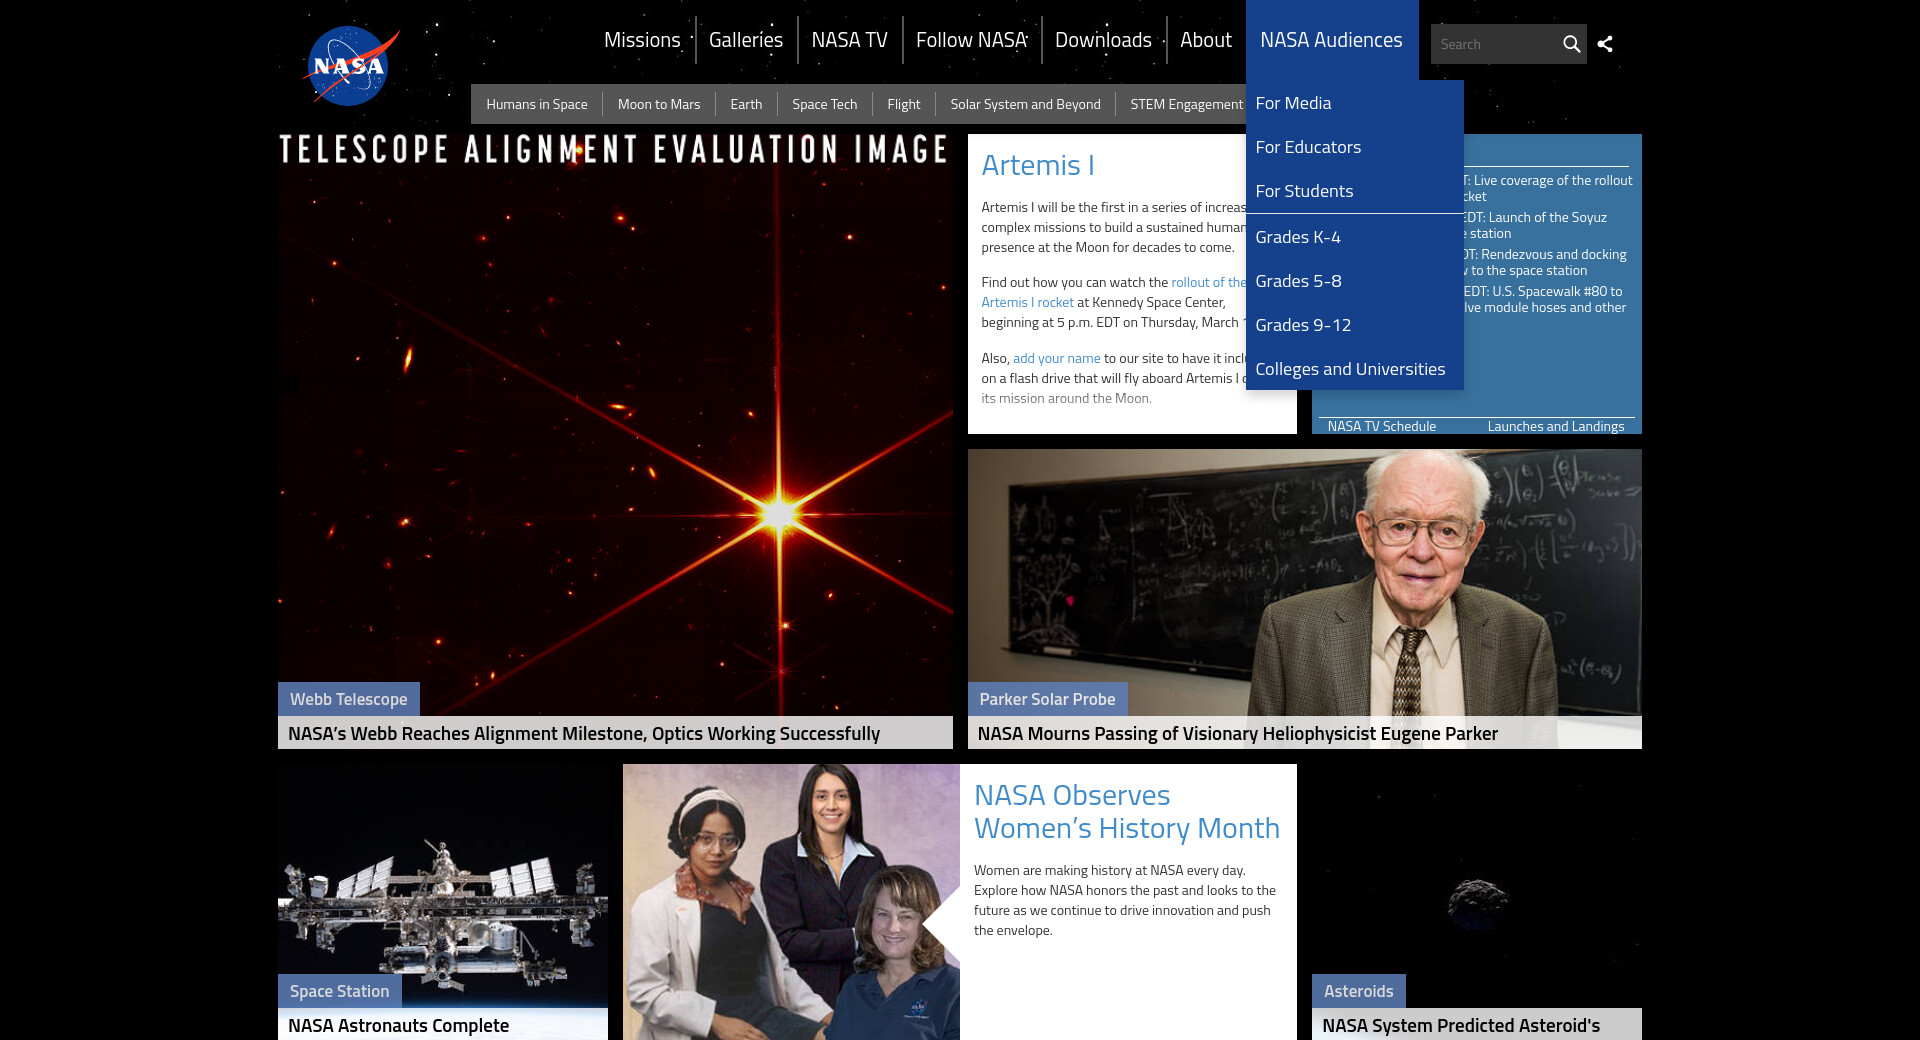Viewport: 1920px width, 1040px height.
Task: Open the 'Artemis I rocket' link
Action: pos(1027,302)
